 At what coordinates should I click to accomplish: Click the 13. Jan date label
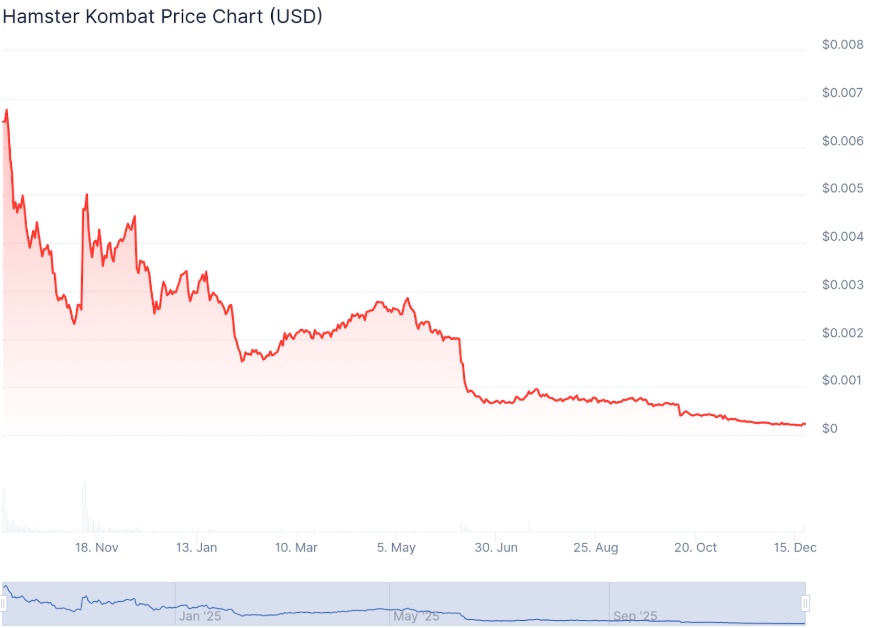click(x=197, y=547)
